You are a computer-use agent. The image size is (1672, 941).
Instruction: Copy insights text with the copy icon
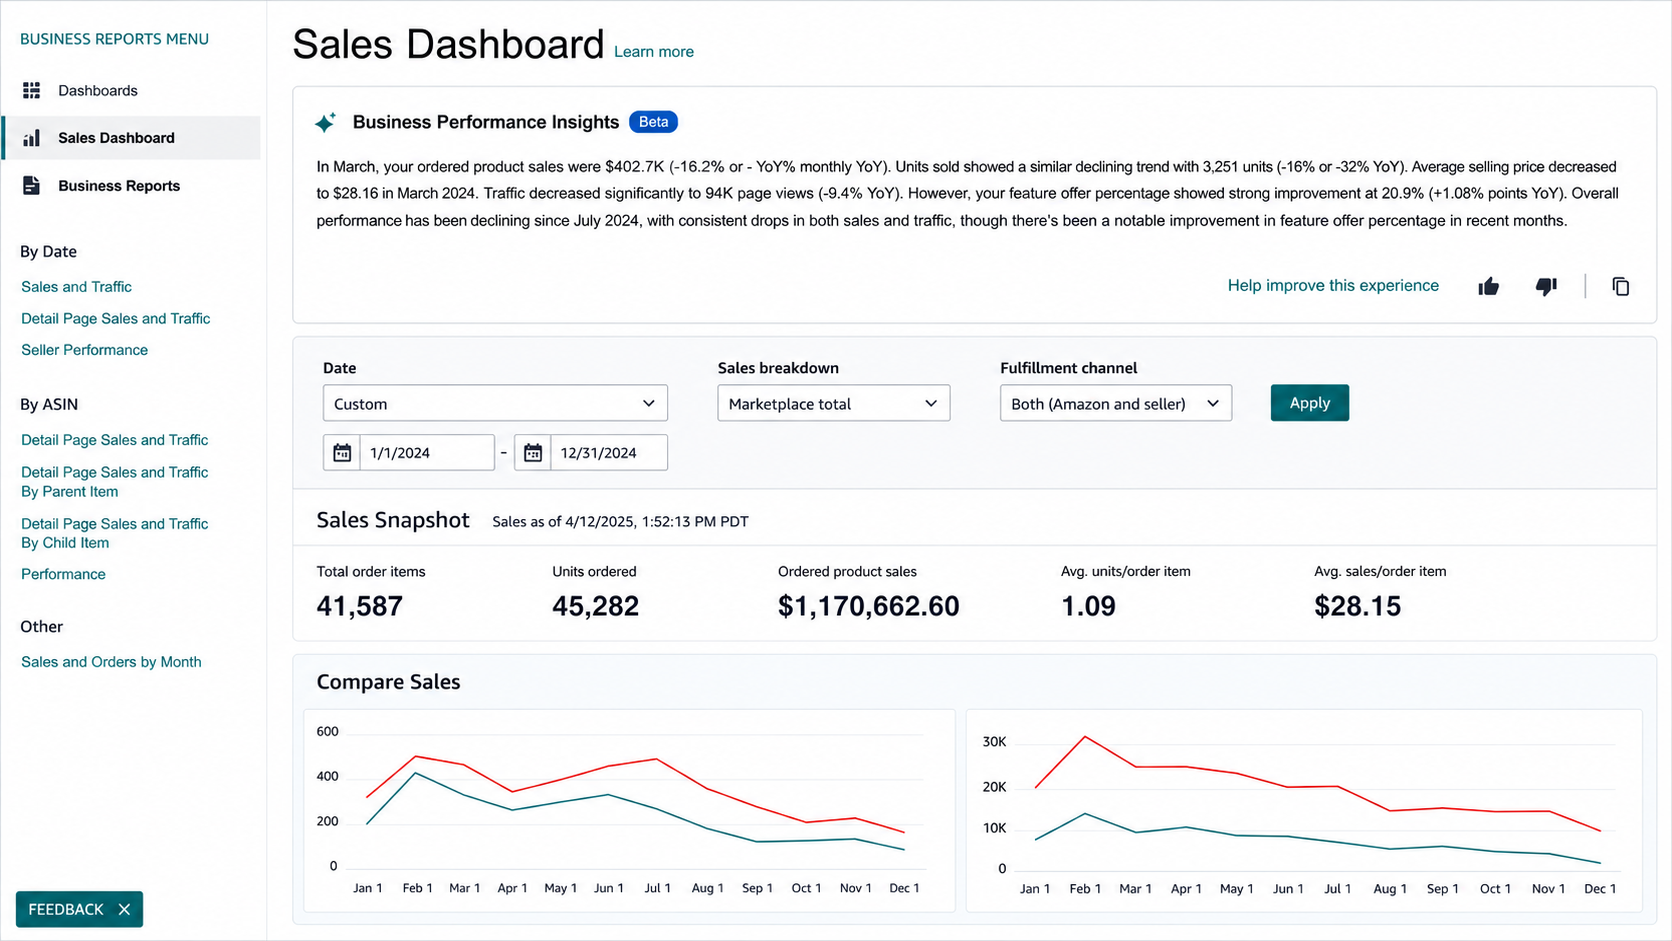pyautogui.click(x=1620, y=287)
